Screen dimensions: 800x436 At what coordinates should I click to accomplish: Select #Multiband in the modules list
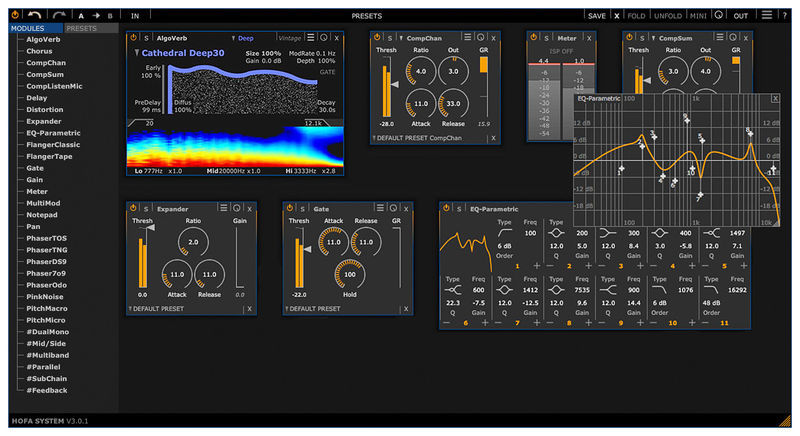[47, 355]
